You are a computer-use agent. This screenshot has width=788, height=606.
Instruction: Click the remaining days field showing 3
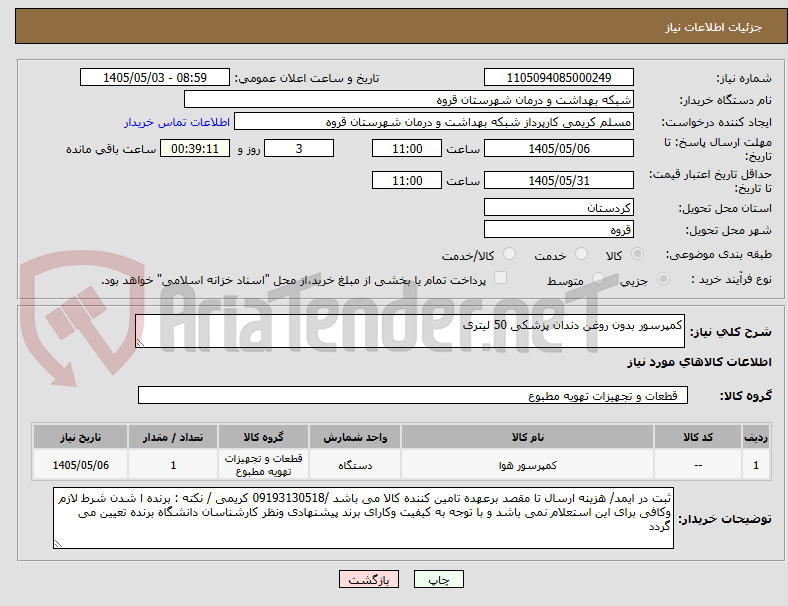(x=299, y=148)
